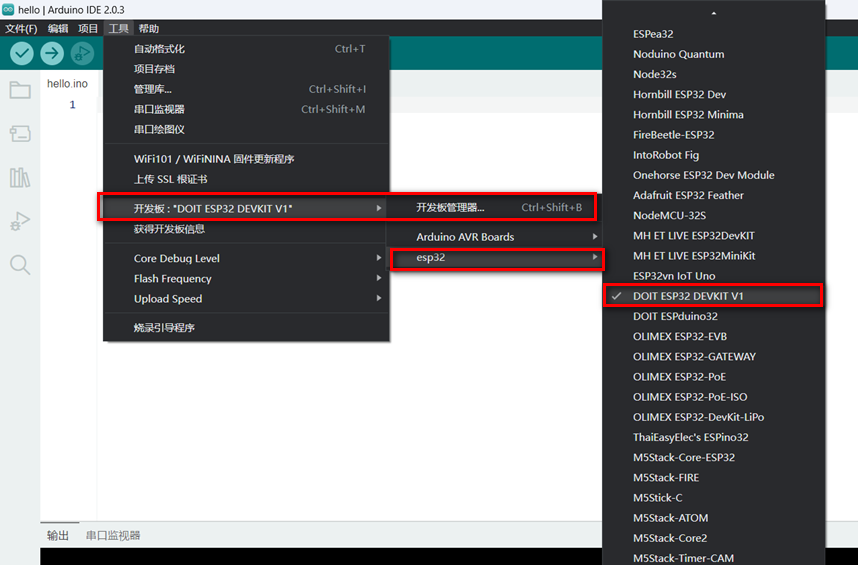
Task: Expand the Upload Speed submenu
Action: tap(246, 299)
